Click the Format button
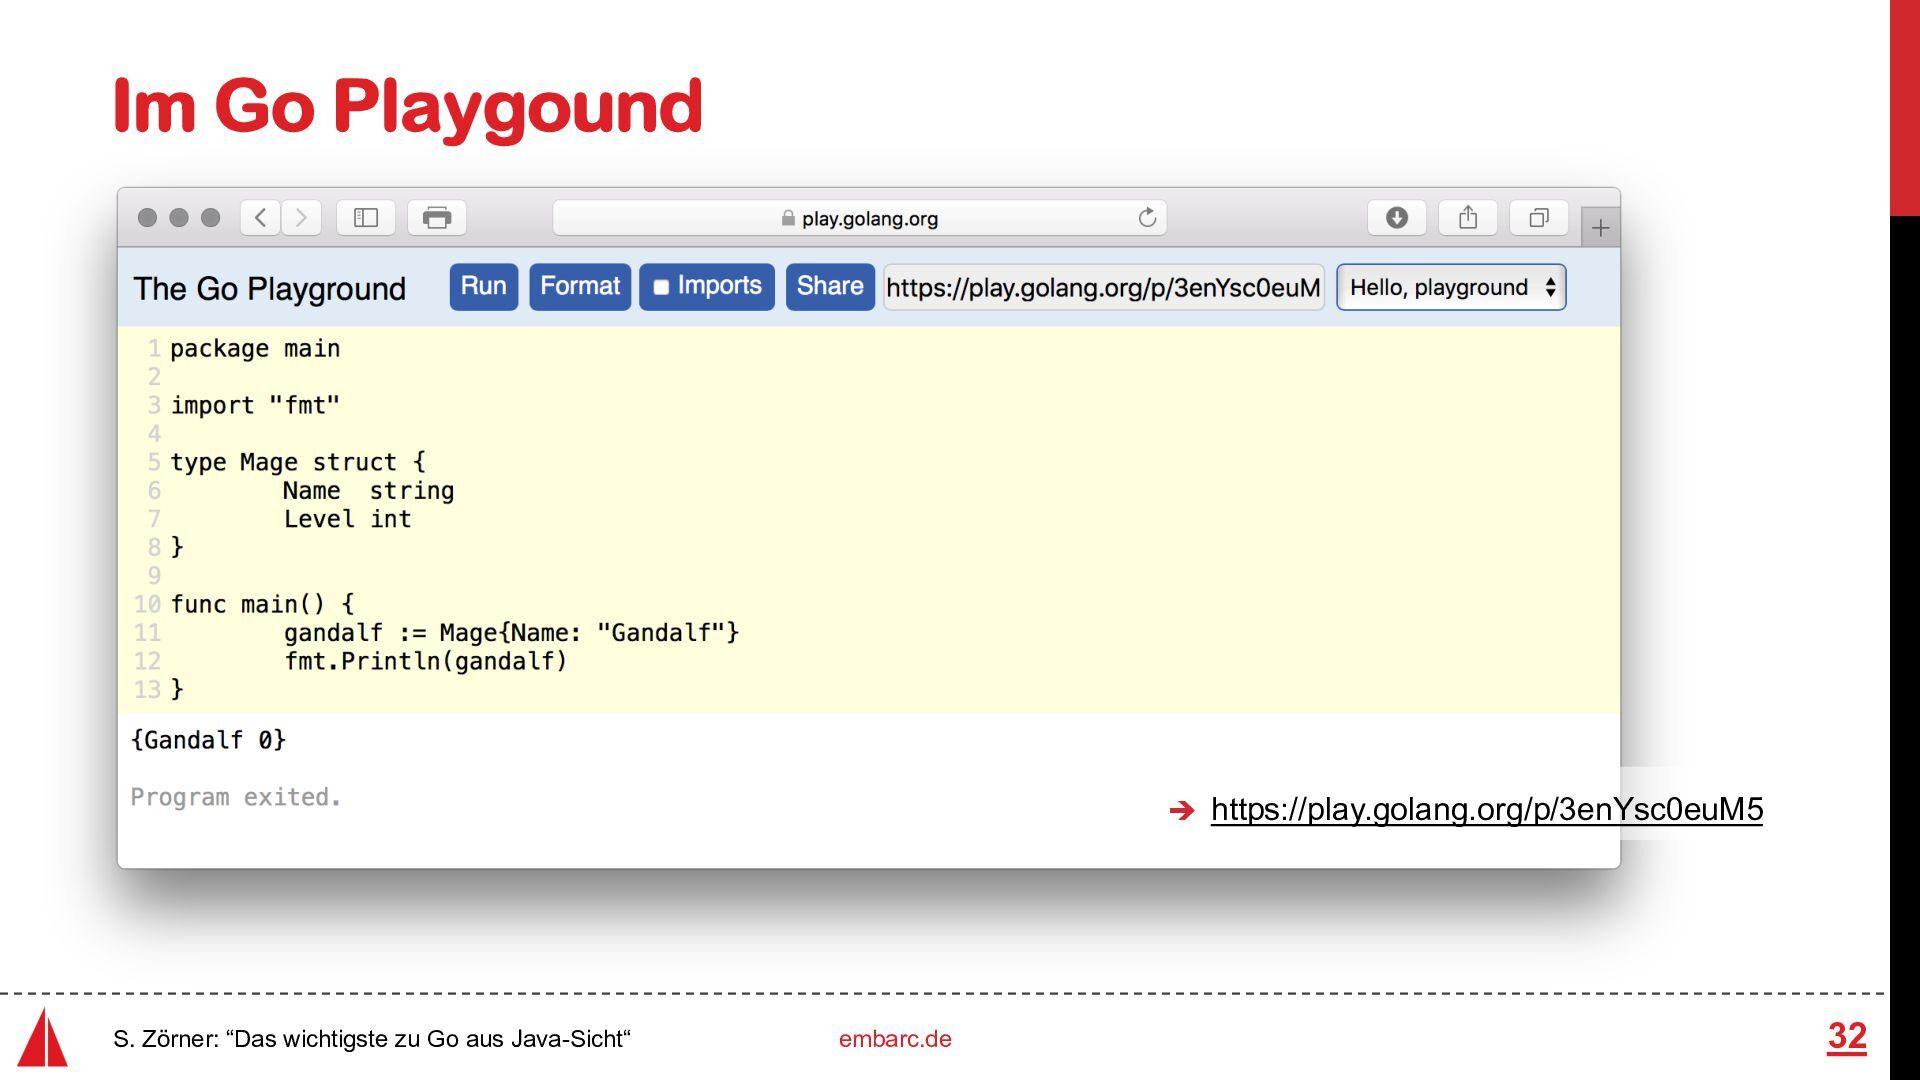 point(580,287)
